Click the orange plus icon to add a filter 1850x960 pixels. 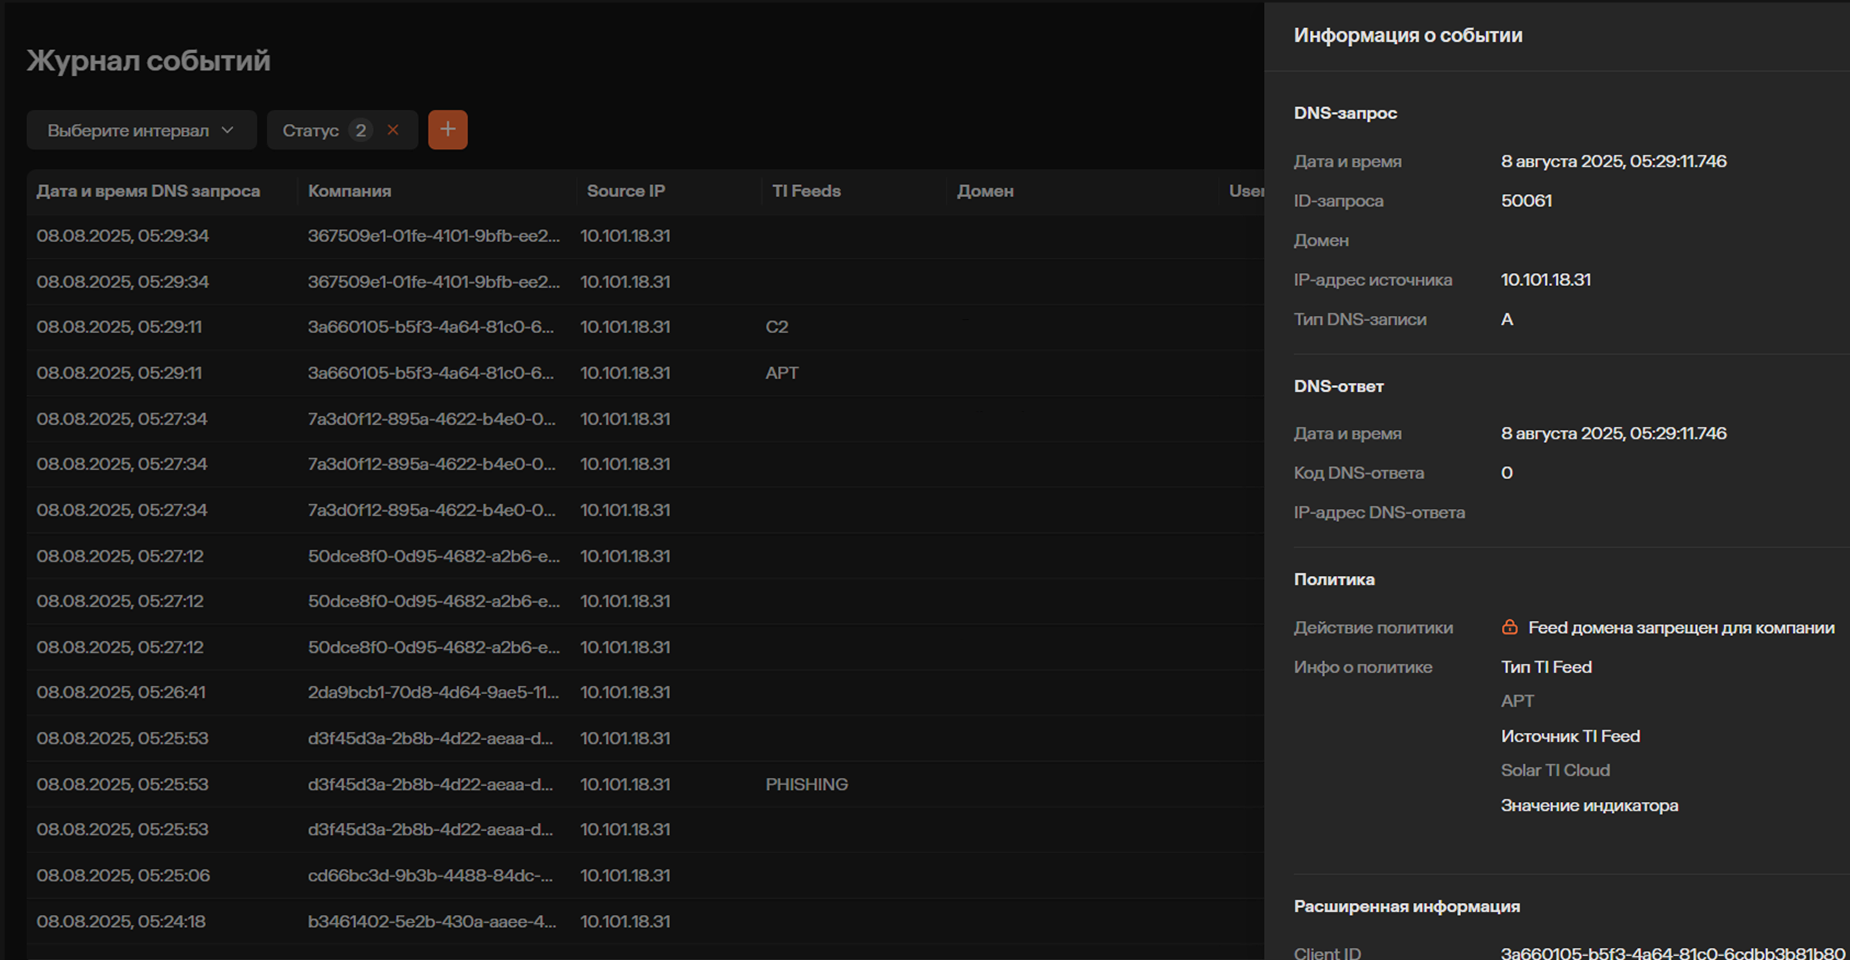pos(447,130)
